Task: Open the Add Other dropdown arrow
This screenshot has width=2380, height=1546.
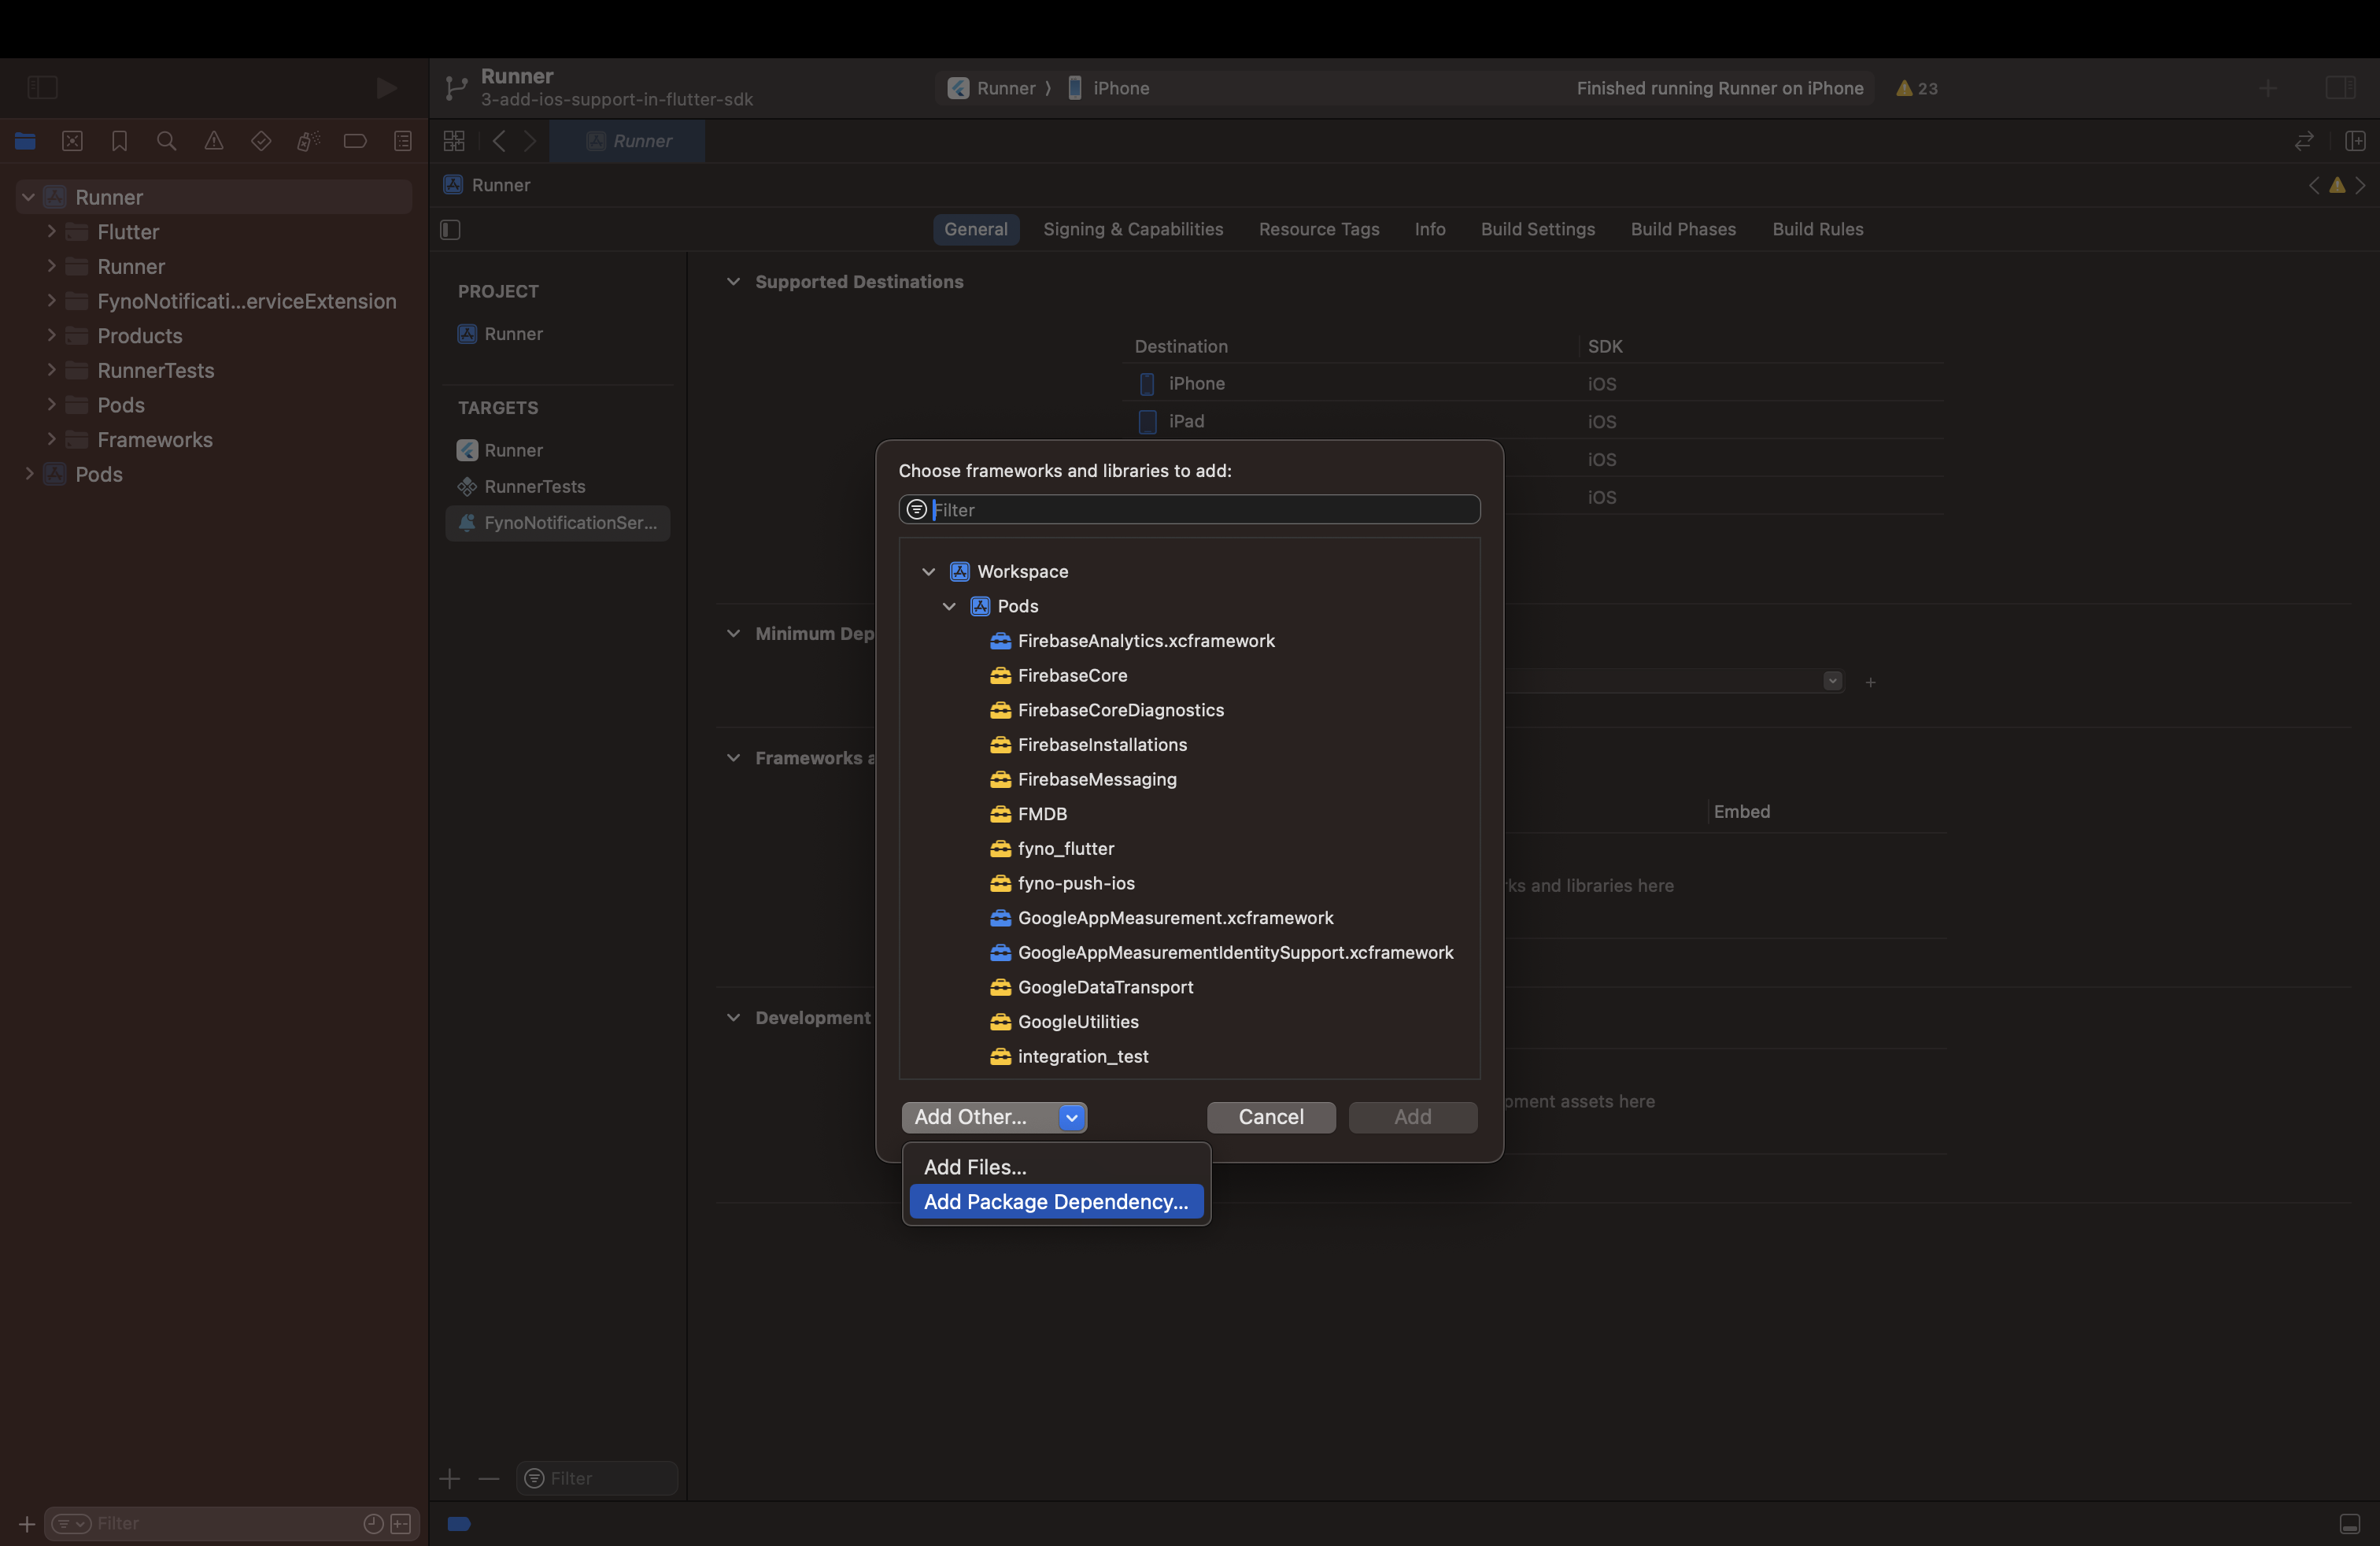Action: click(x=1071, y=1117)
